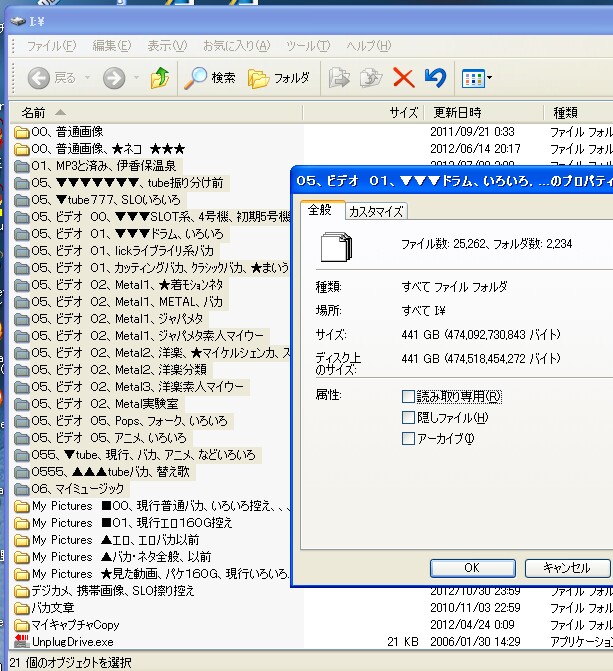Switch to the カスタマイズ tab
The image size is (613, 671).
(376, 211)
